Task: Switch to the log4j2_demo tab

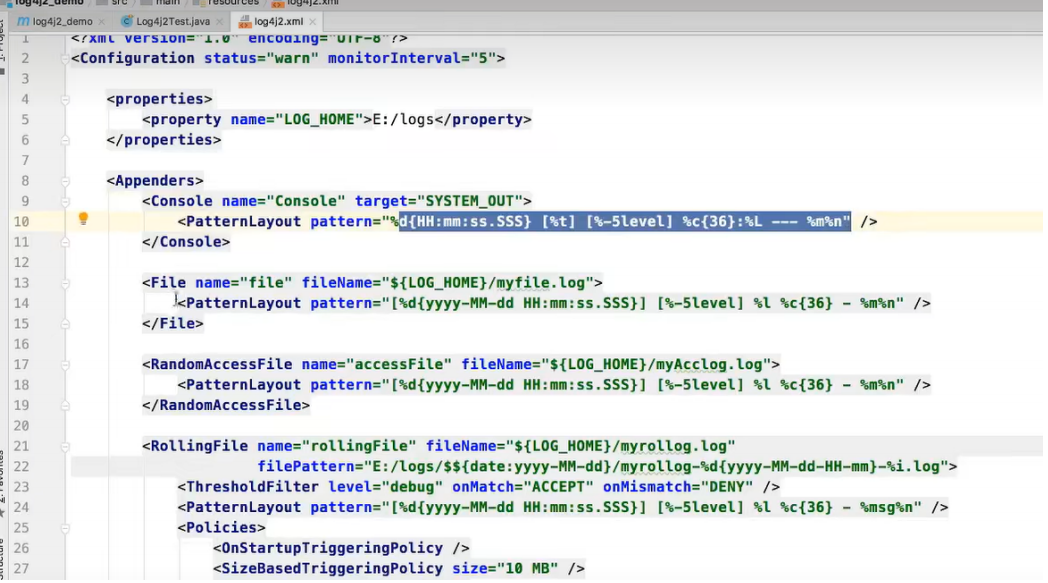Action: pyautogui.click(x=62, y=21)
